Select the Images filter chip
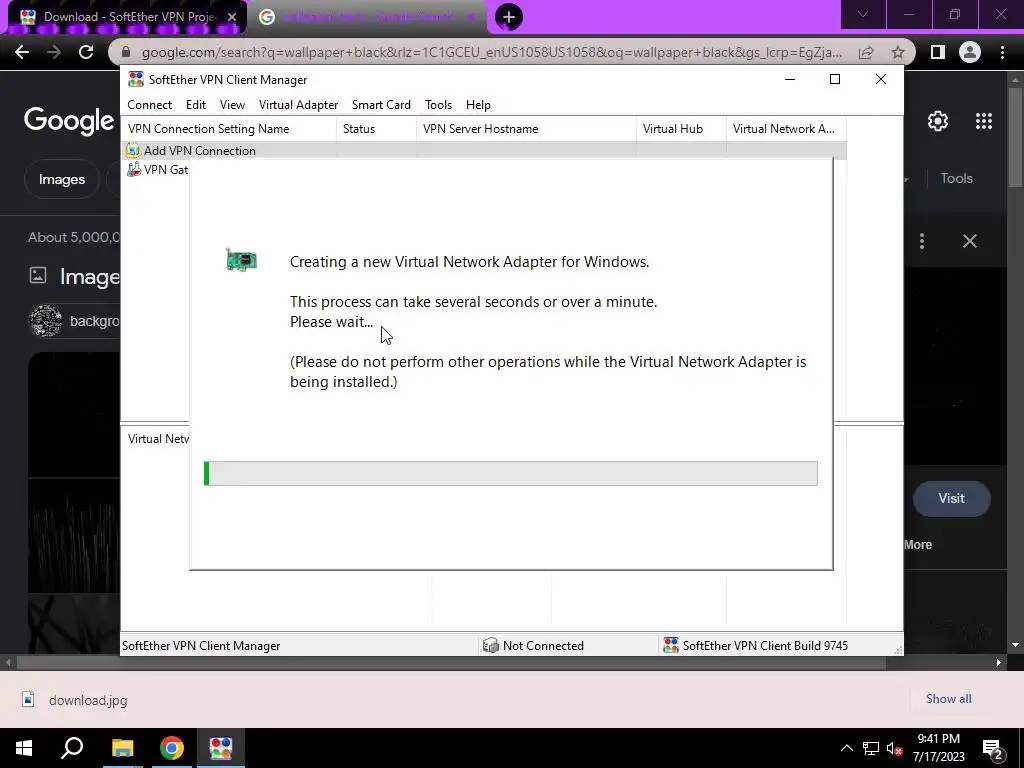1024x768 pixels. (x=61, y=179)
